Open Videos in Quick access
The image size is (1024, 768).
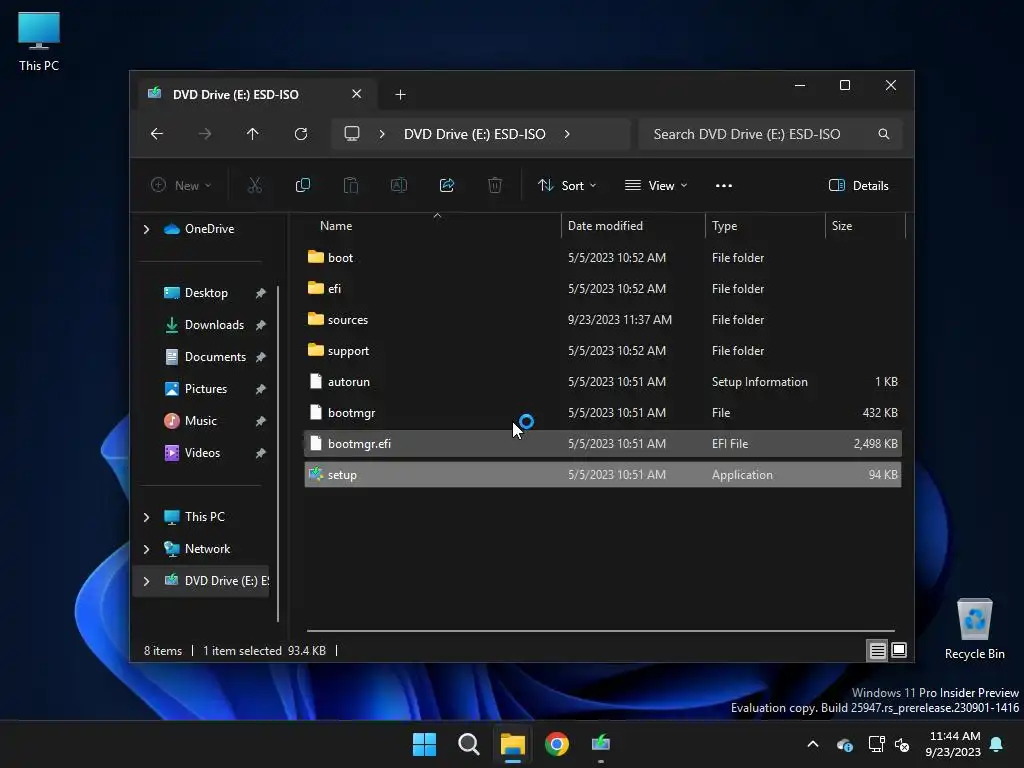pos(202,453)
